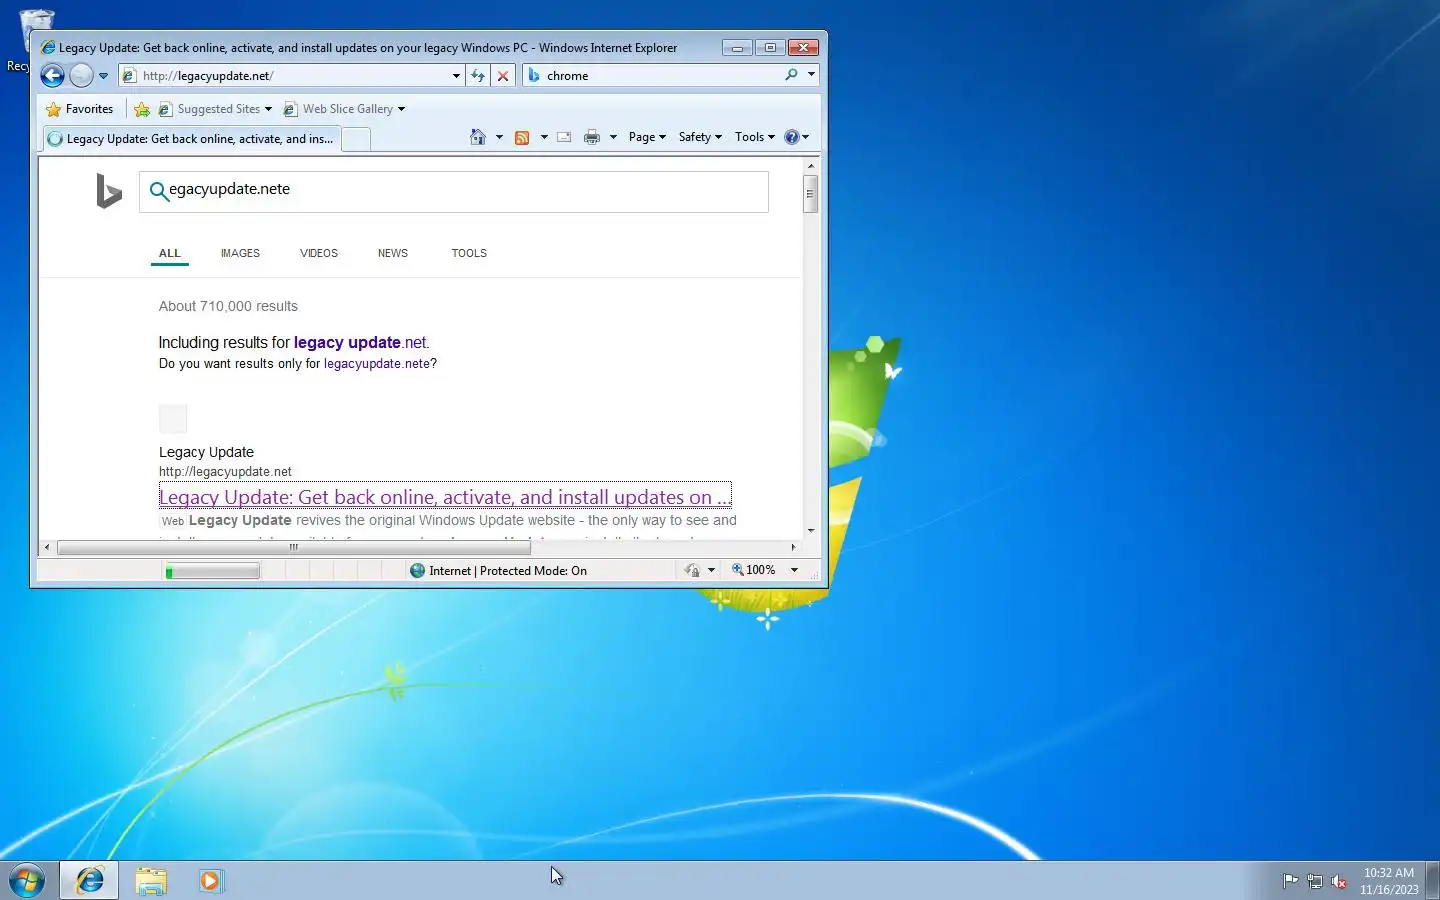Click the Show desktop button at taskbar end
The width and height of the screenshot is (1440, 900).
(1432, 881)
